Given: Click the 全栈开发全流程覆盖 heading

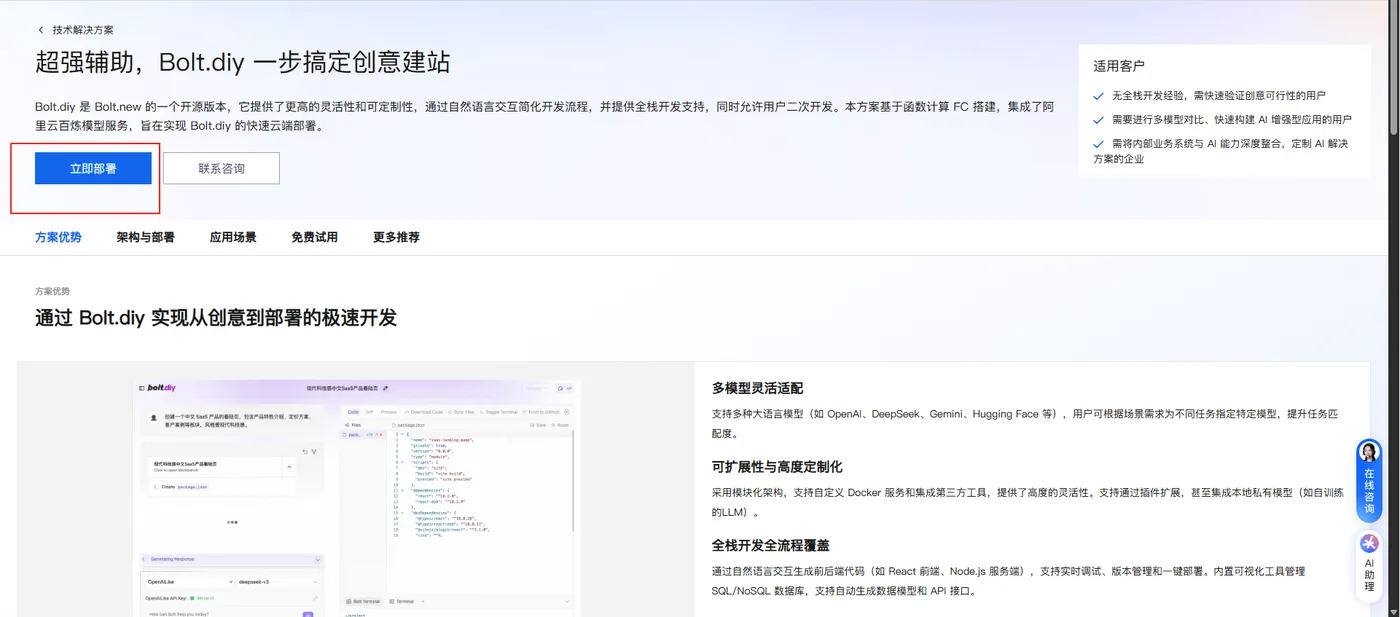Looking at the screenshot, I should coord(771,545).
